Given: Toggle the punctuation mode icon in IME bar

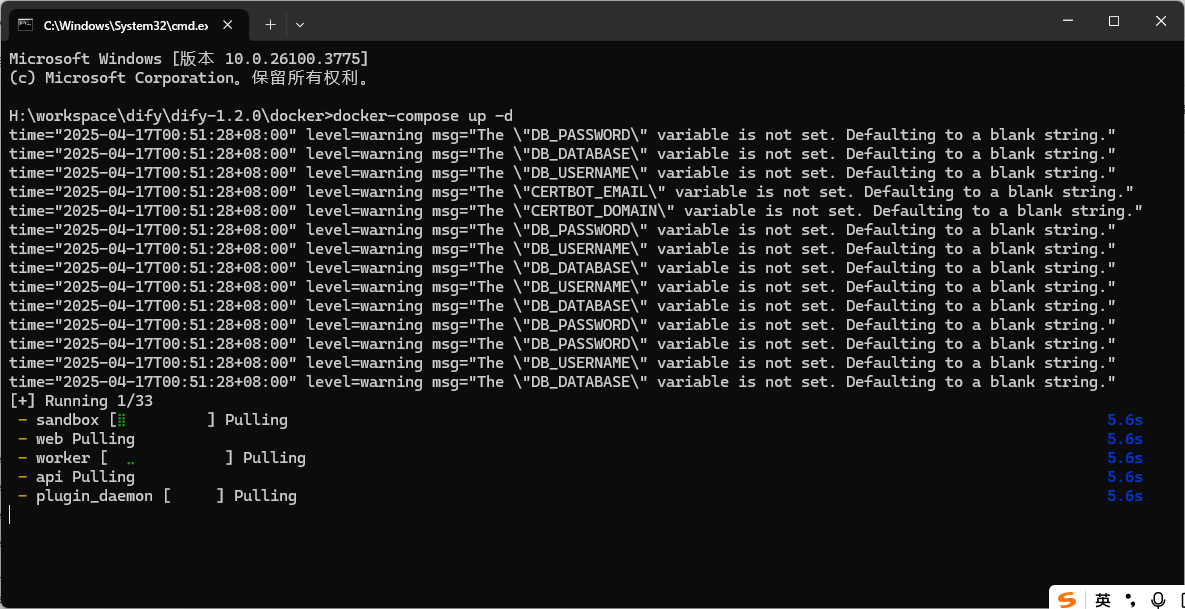Looking at the screenshot, I should pyautogui.click(x=1131, y=599).
